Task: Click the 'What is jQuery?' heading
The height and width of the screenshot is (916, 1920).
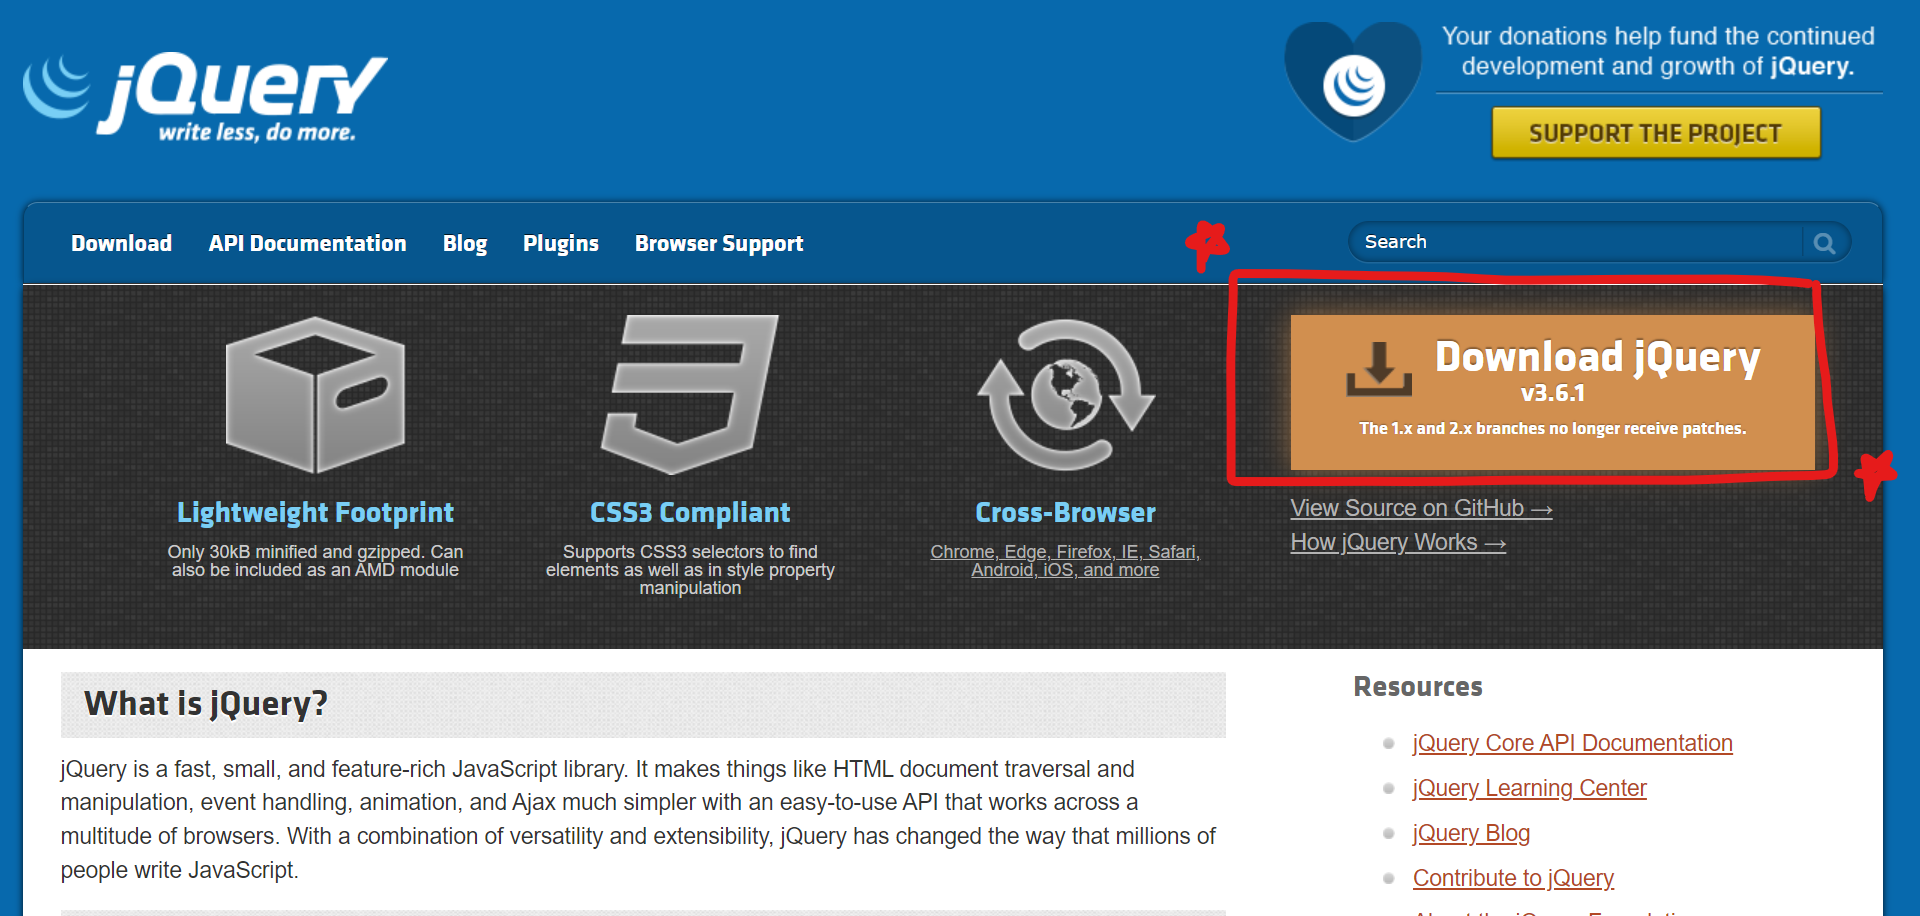Action: point(206,703)
